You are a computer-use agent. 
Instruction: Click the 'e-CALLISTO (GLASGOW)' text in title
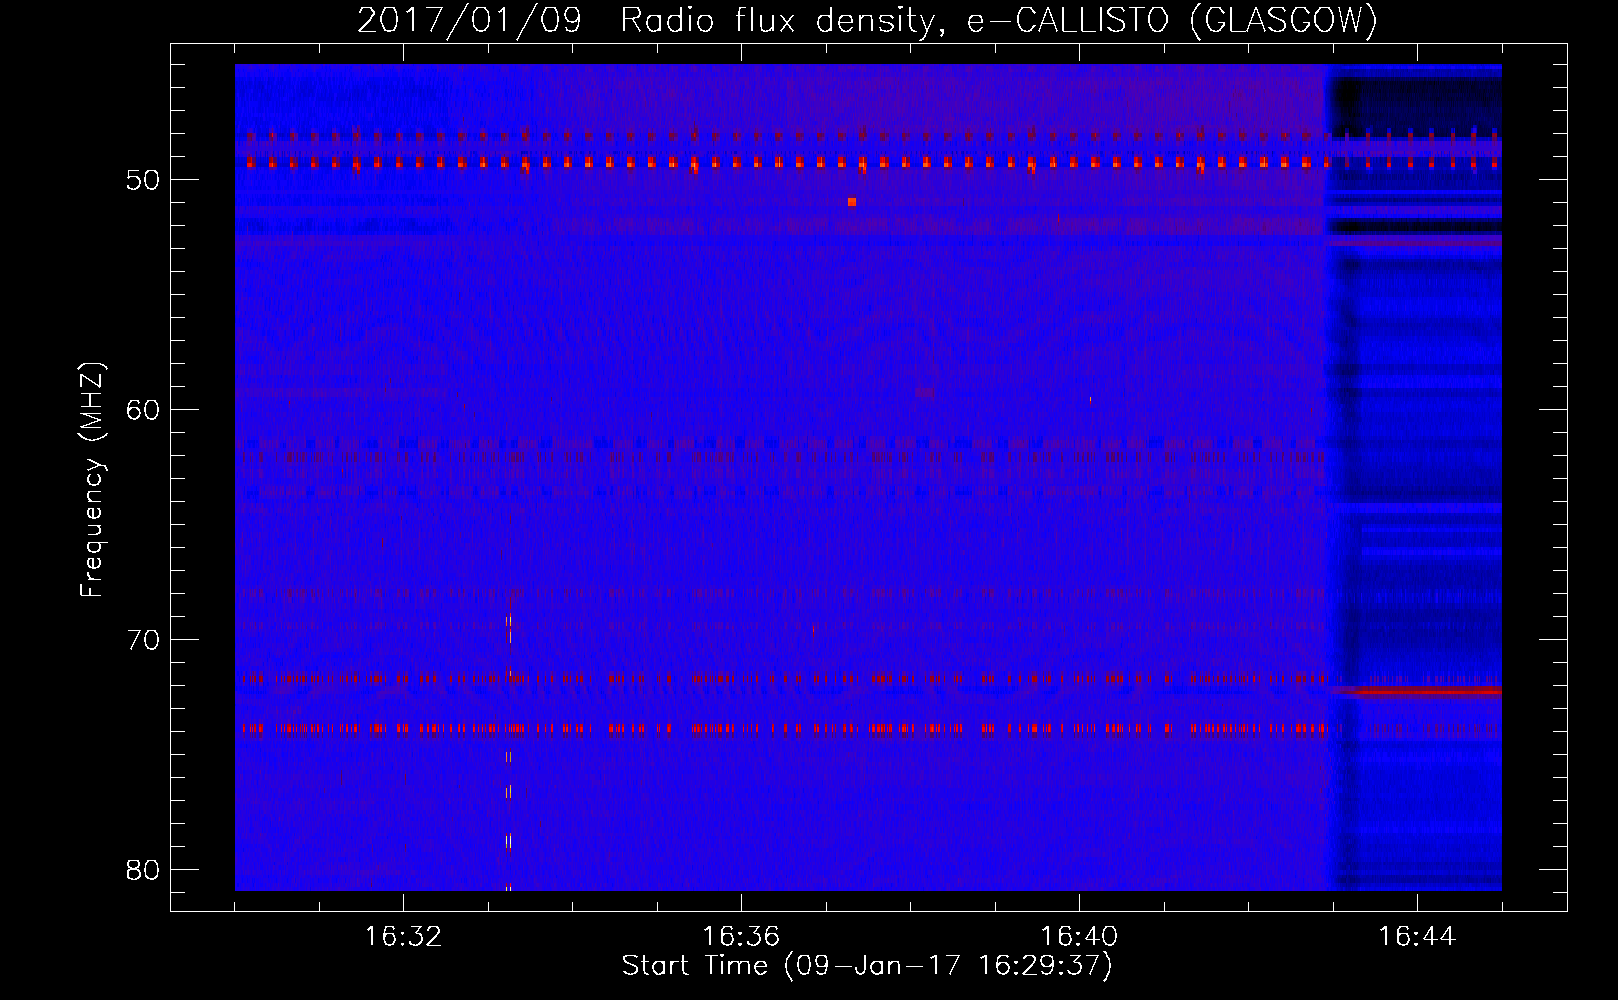1173,20
